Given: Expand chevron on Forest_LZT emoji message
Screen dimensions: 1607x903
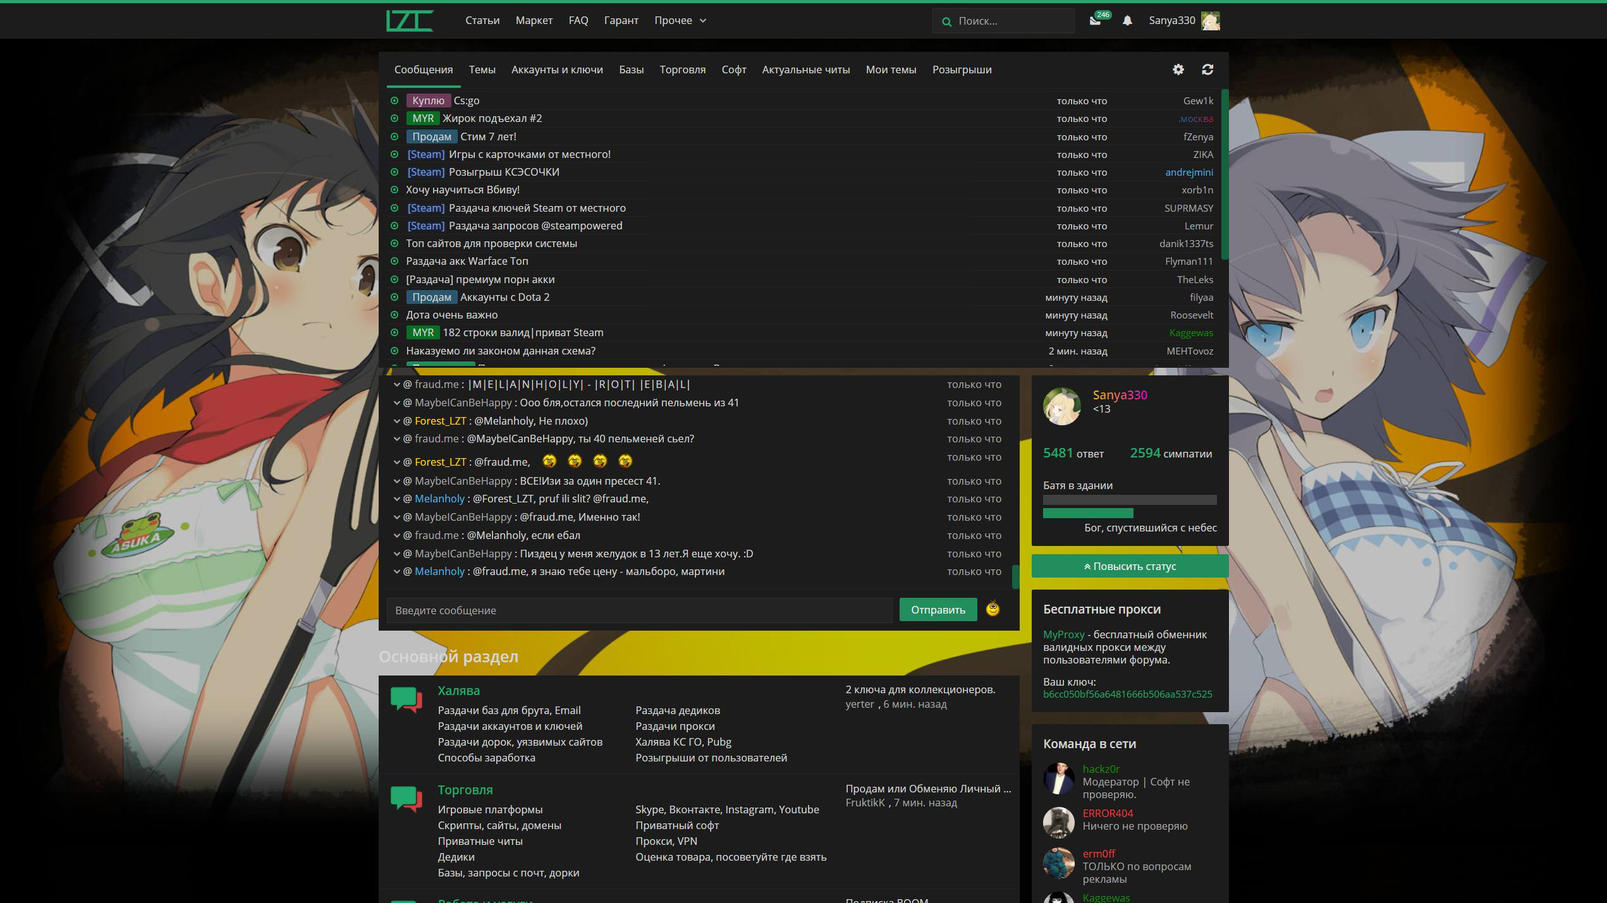Looking at the screenshot, I should point(396,462).
